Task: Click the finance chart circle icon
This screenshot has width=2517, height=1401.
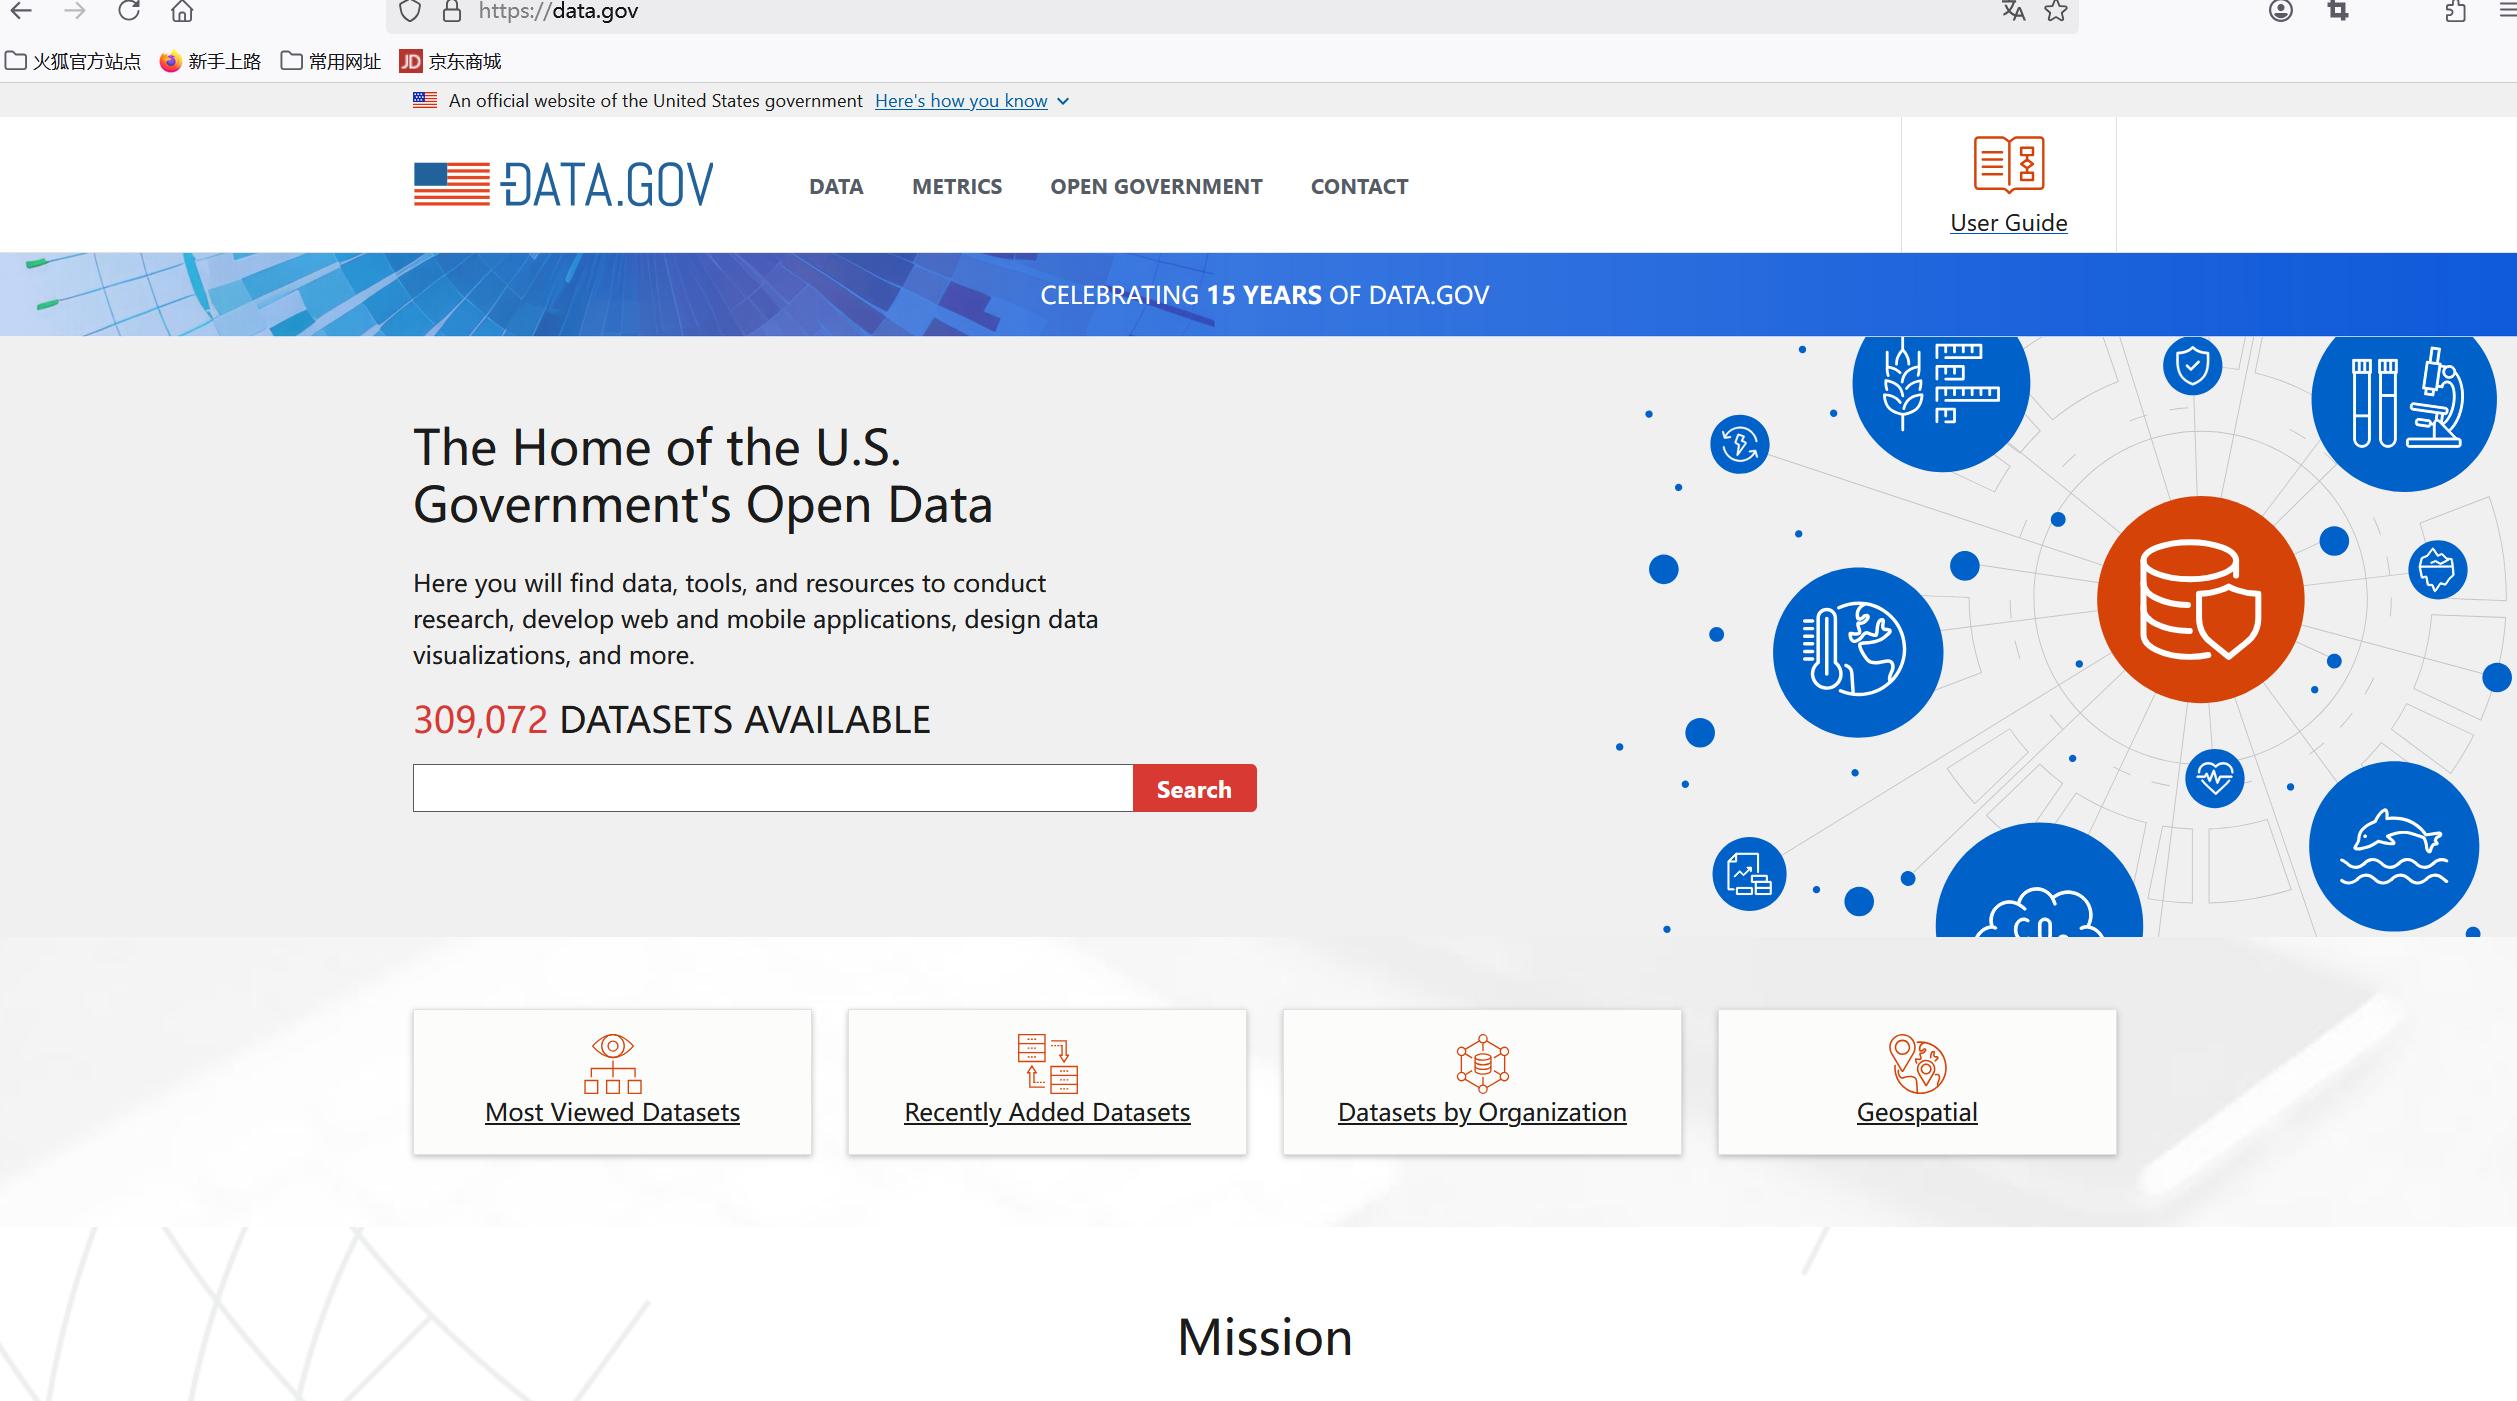Action: point(1749,874)
